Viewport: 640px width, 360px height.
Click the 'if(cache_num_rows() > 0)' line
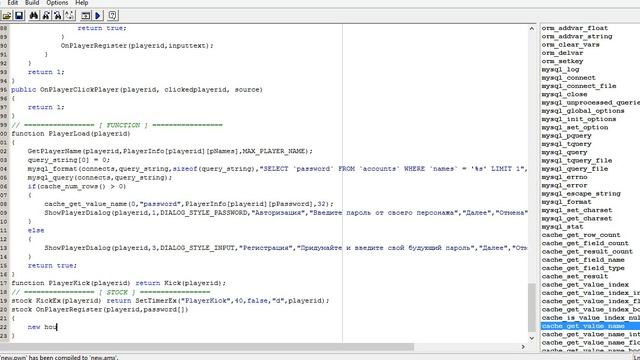click(77, 187)
